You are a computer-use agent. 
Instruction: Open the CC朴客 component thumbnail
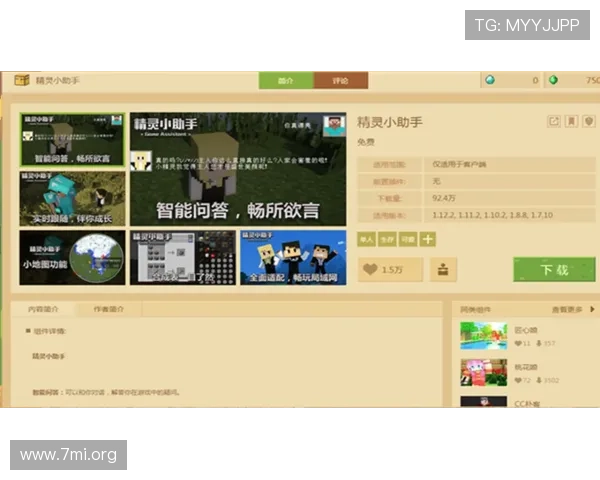[x=484, y=402]
